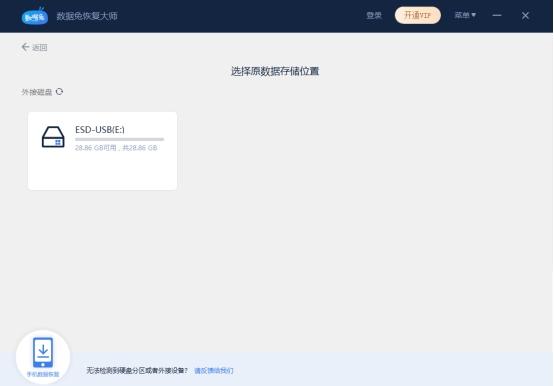Click the back arrow icon

click(x=25, y=47)
